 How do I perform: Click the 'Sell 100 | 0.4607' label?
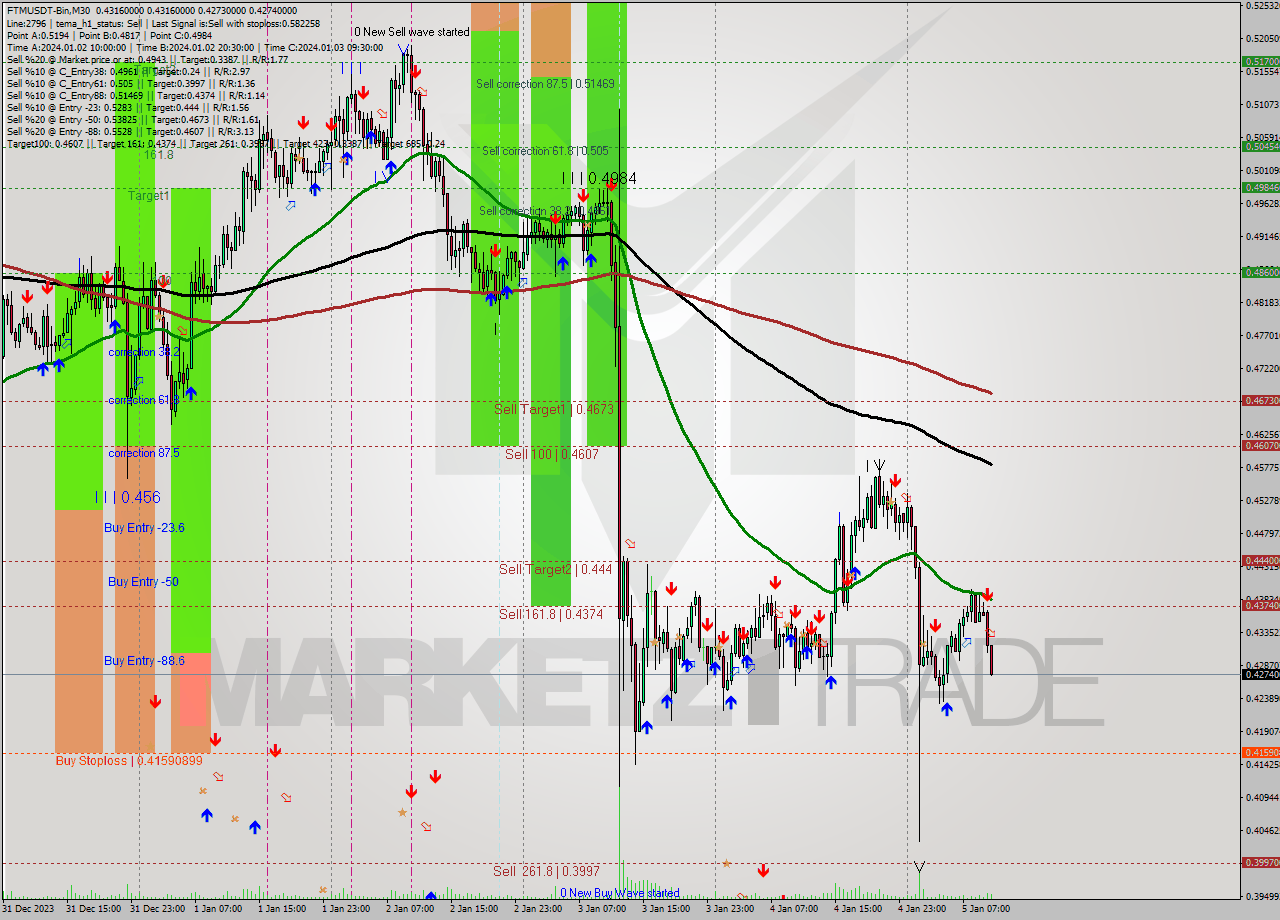click(551, 454)
